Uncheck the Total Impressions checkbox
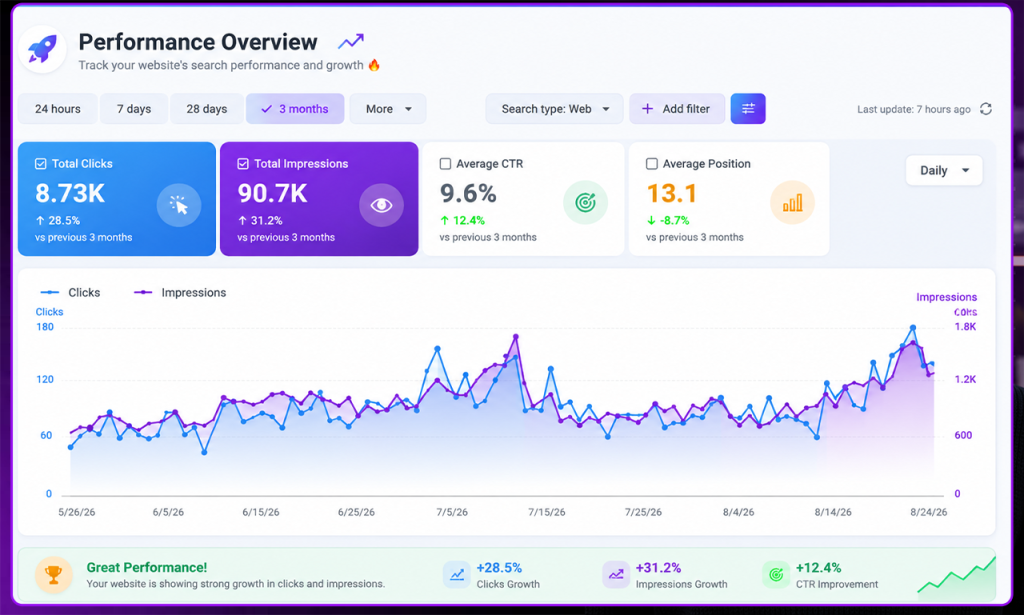Viewport: 1024px width, 615px height. (243, 164)
